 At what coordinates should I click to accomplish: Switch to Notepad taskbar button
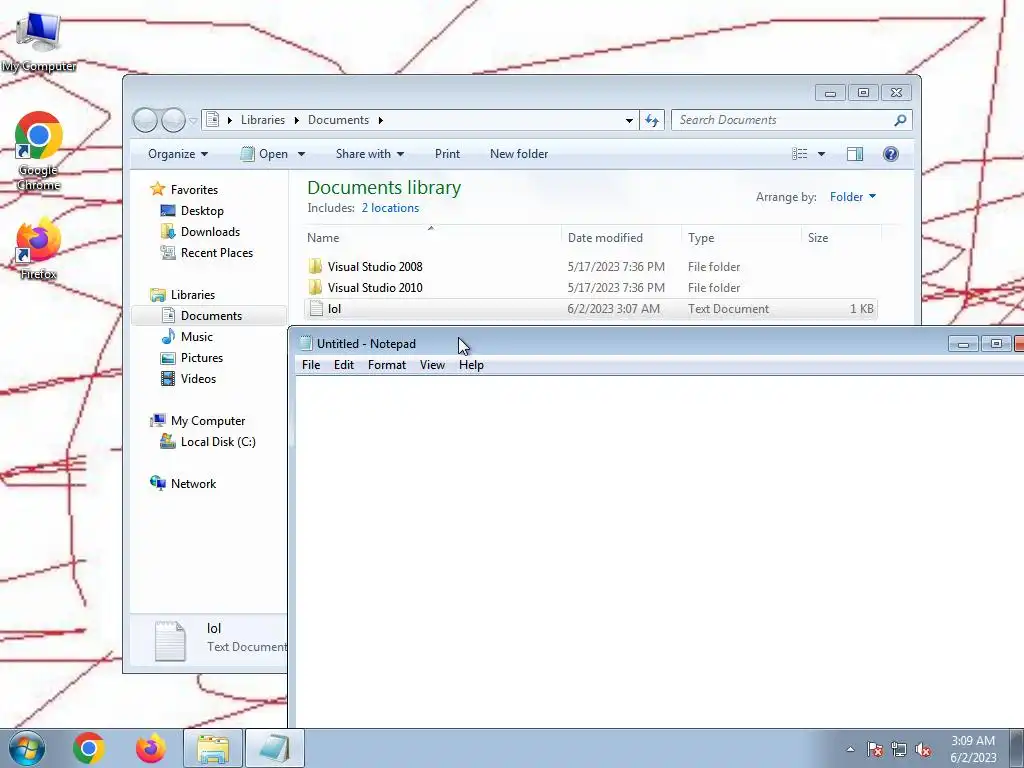[x=275, y=748]
